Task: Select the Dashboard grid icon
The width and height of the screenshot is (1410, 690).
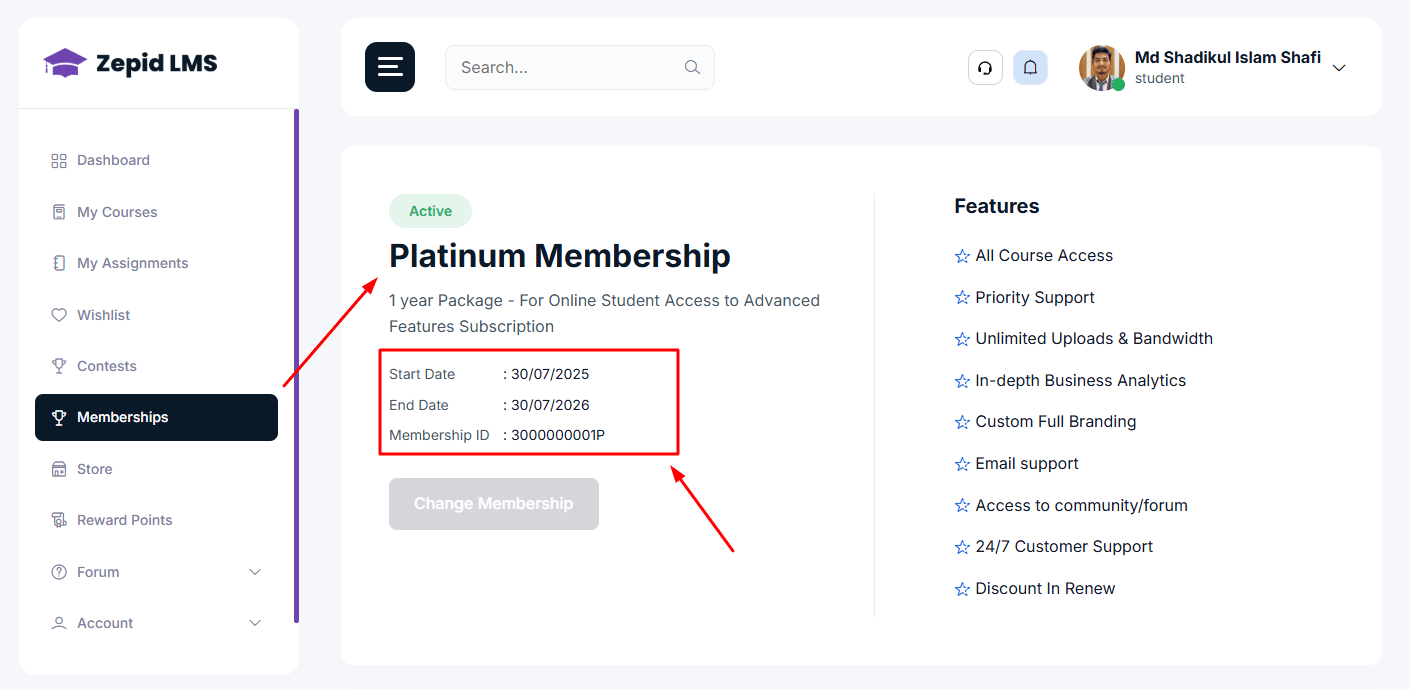Action: 59,160
